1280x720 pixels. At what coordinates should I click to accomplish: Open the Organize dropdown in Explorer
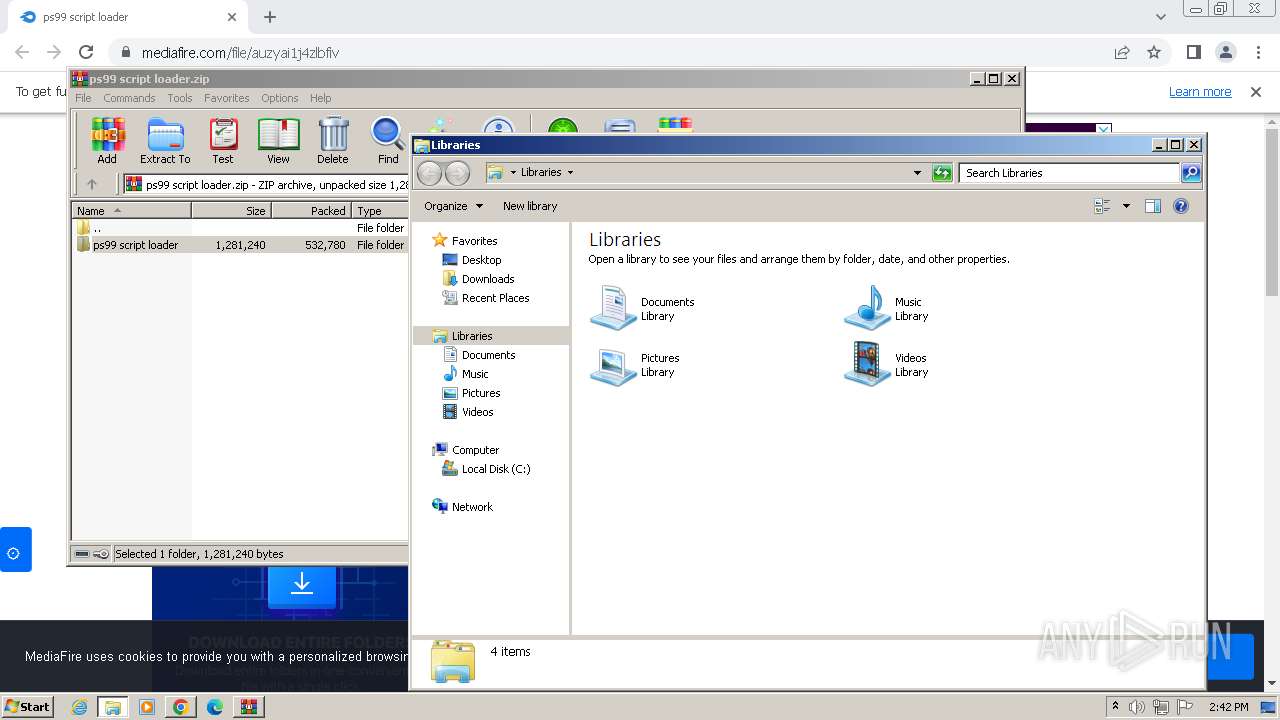pyautogui.click(x=453, y=206)
